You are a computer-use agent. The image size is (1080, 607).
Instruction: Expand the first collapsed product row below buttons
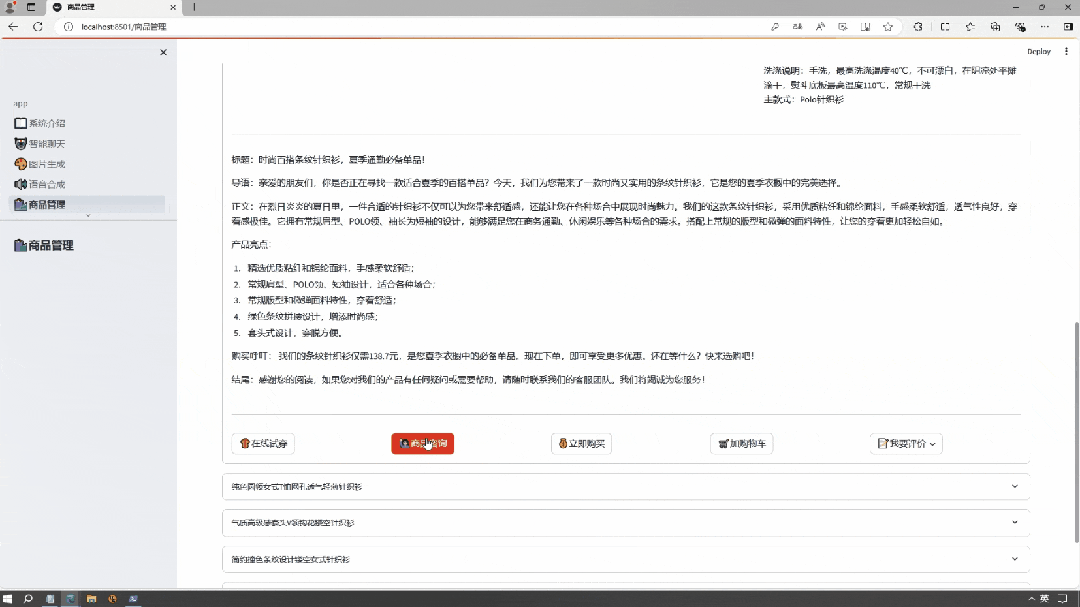(x=625, y=487)
